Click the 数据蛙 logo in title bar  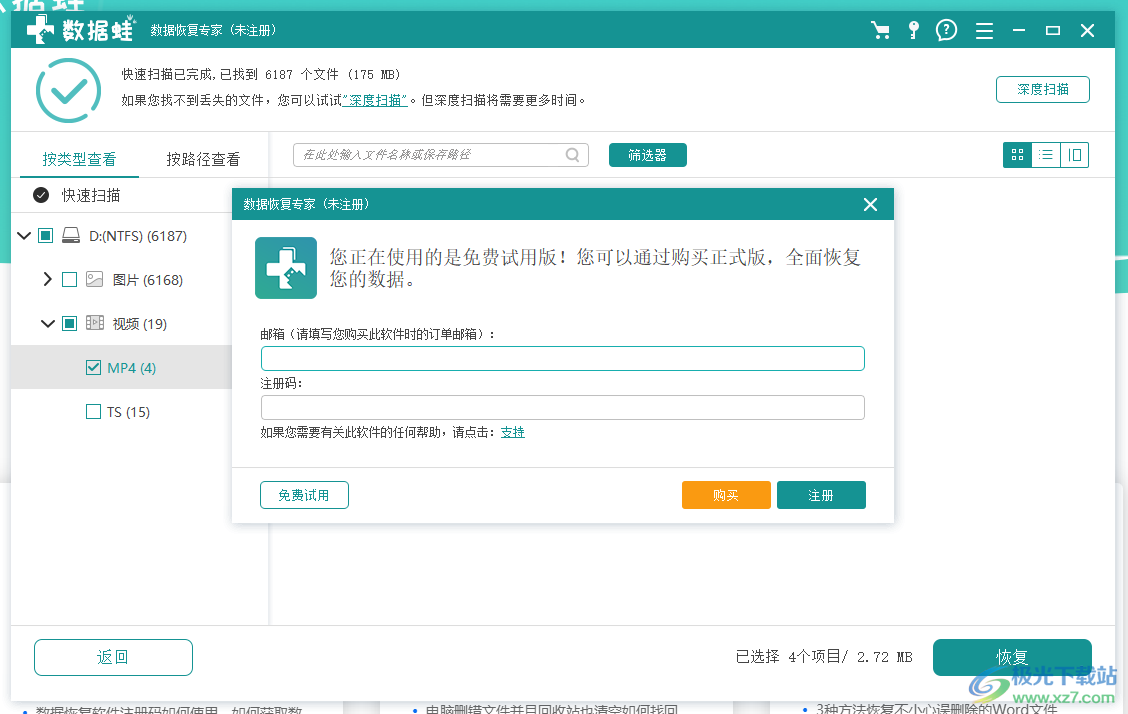[81, 30]
